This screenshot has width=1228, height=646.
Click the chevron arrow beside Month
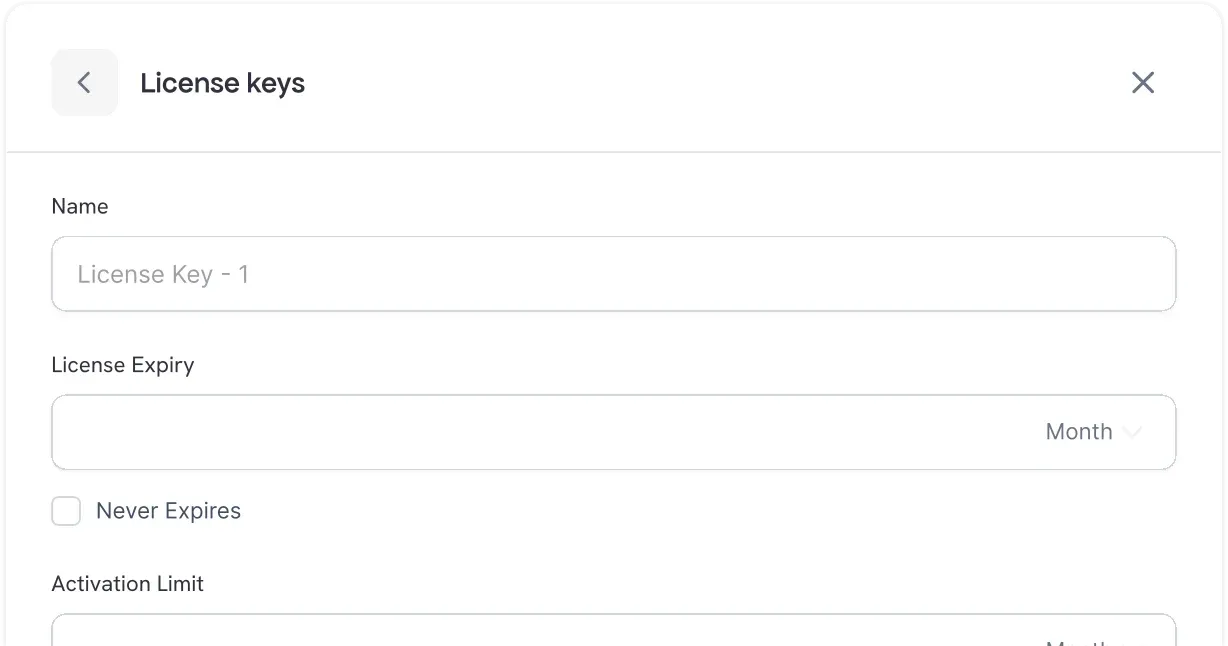tap(1132, 432)
